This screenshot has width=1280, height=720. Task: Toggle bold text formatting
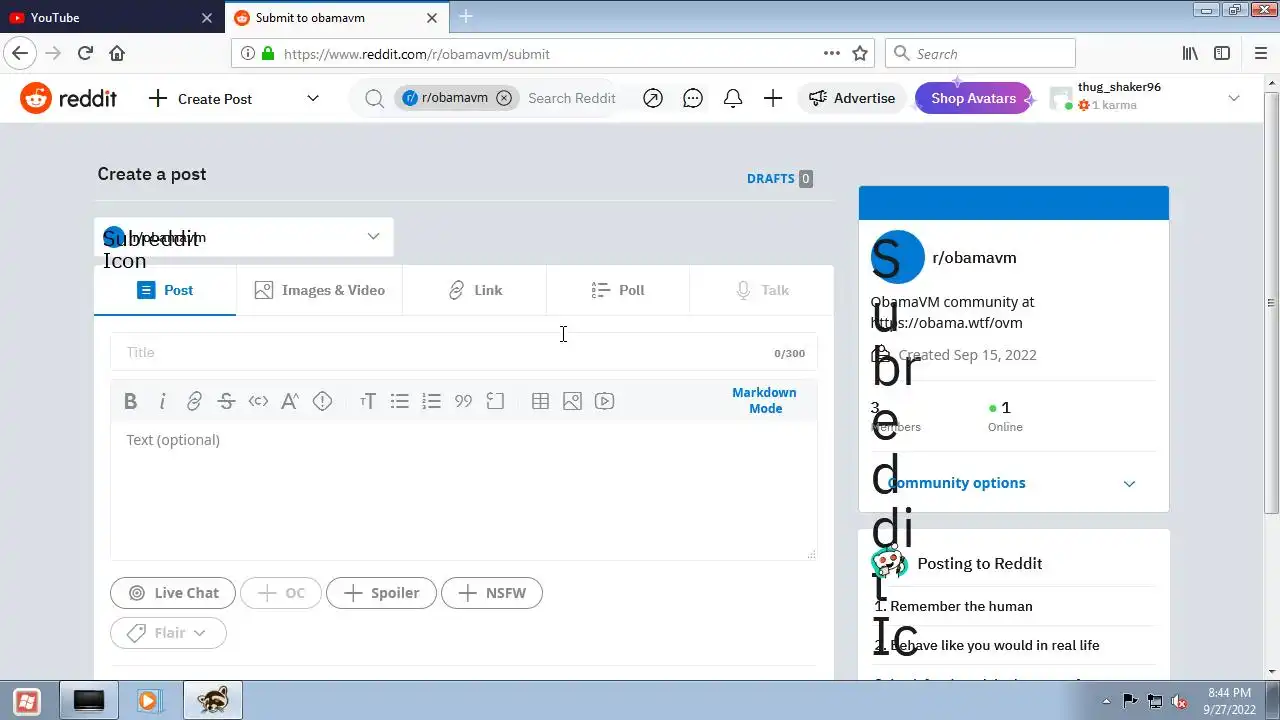[130, 401]
